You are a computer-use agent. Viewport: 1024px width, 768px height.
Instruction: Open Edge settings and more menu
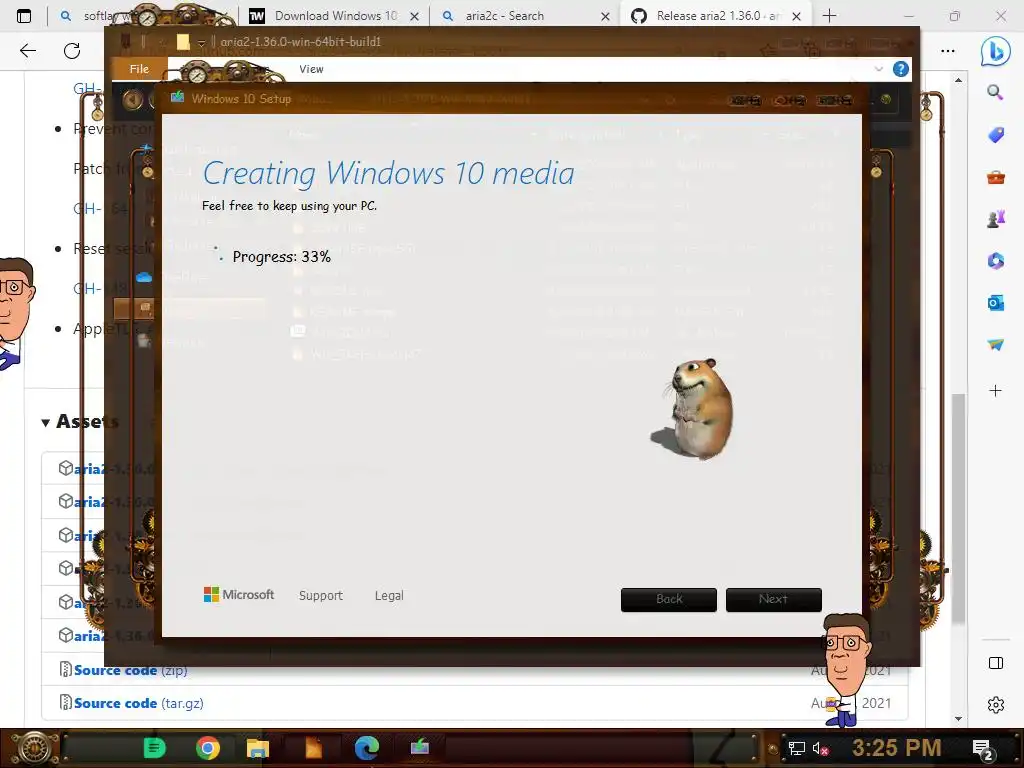948,50
